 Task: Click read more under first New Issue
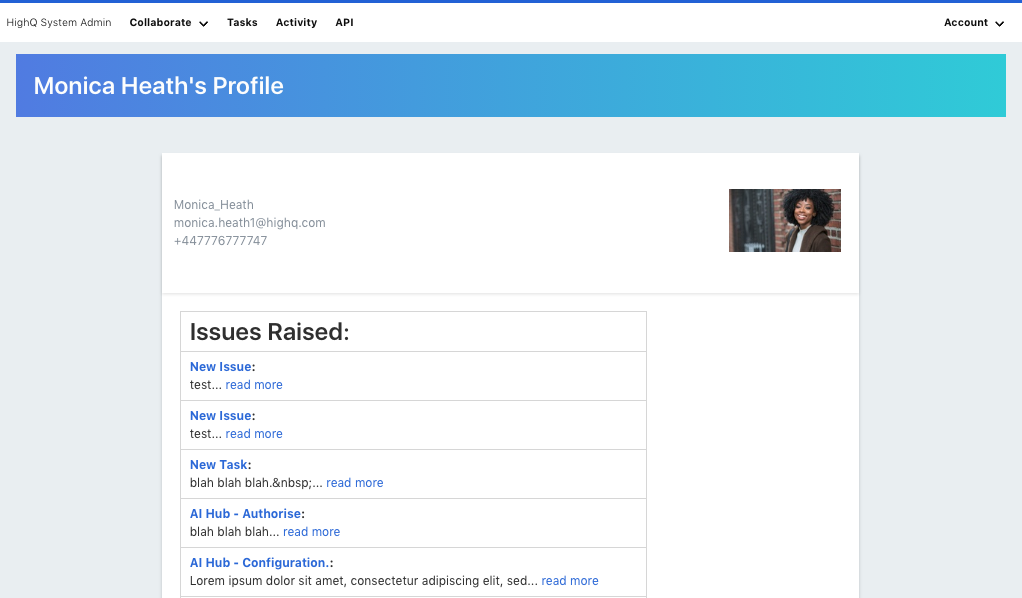tap(254, 385)
